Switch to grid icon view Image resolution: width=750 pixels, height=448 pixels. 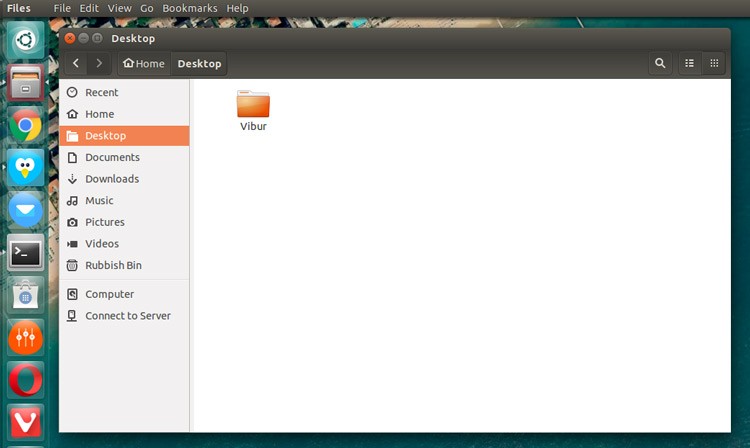714,63
